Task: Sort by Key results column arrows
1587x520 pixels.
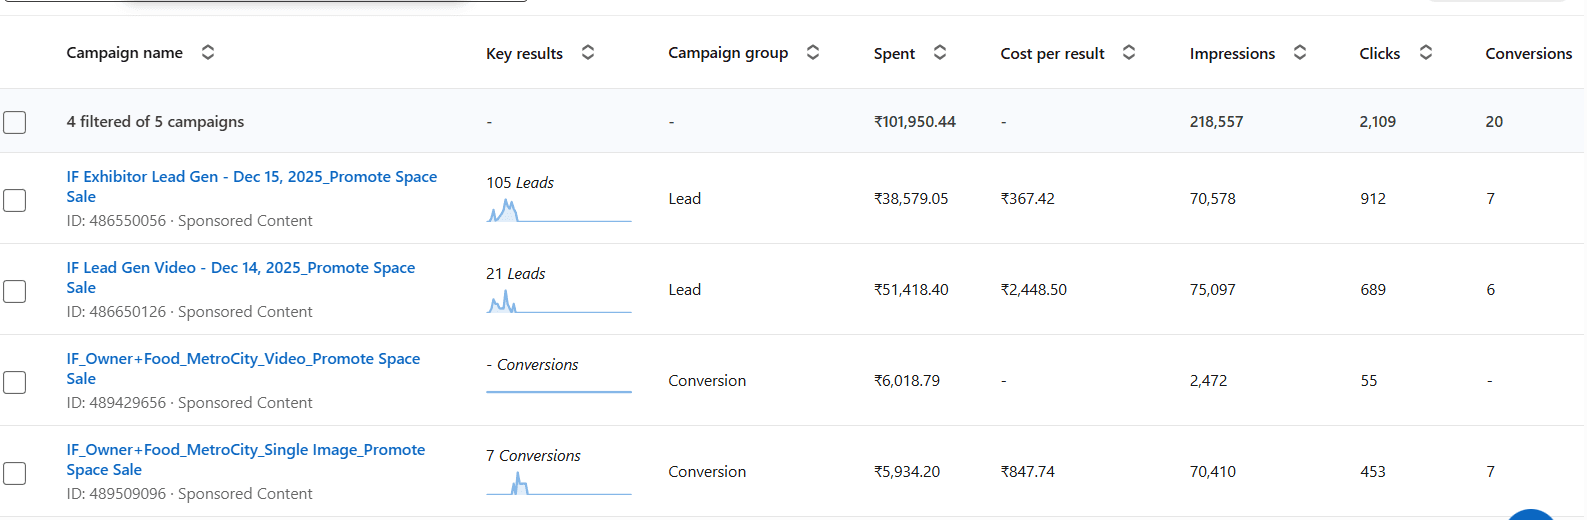Action: click(x=588, y=52)
